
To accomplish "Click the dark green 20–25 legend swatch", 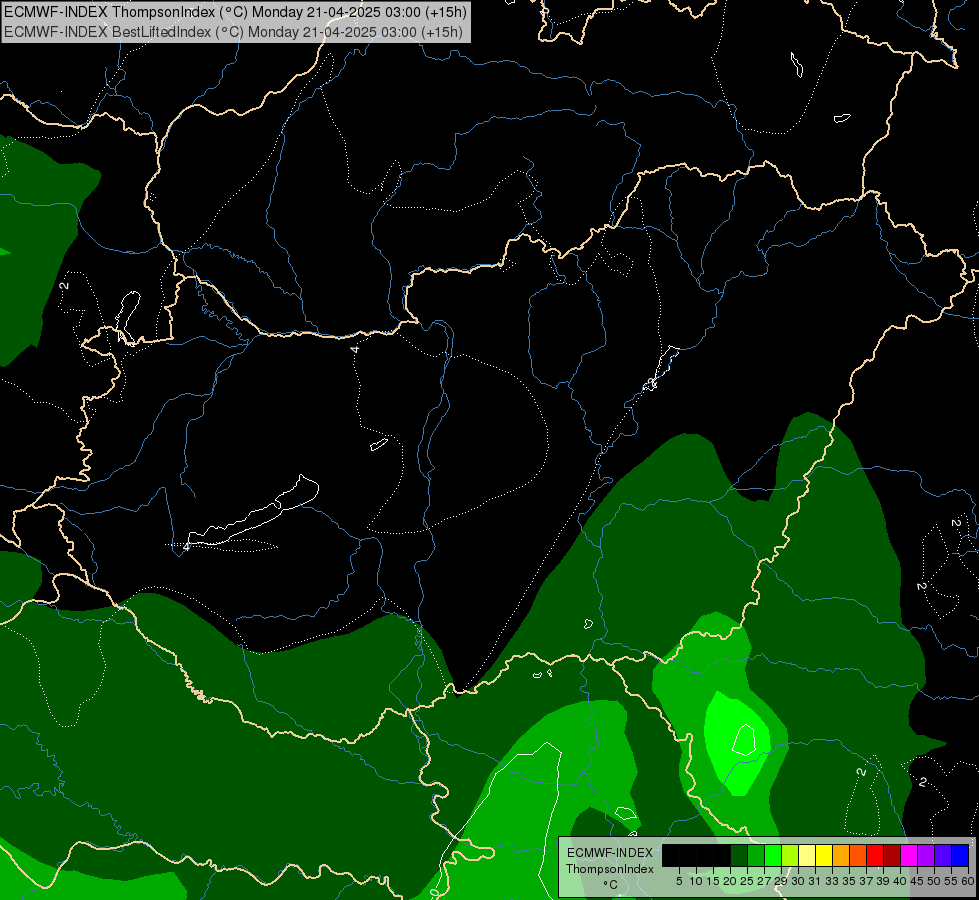I will point(739,855).
